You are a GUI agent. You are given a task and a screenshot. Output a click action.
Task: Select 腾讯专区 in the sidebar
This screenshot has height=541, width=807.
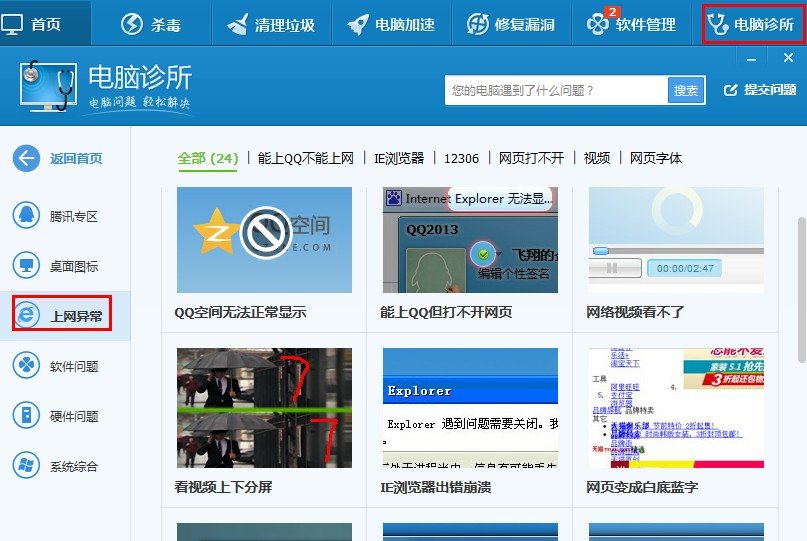click(x=74, y=217)
